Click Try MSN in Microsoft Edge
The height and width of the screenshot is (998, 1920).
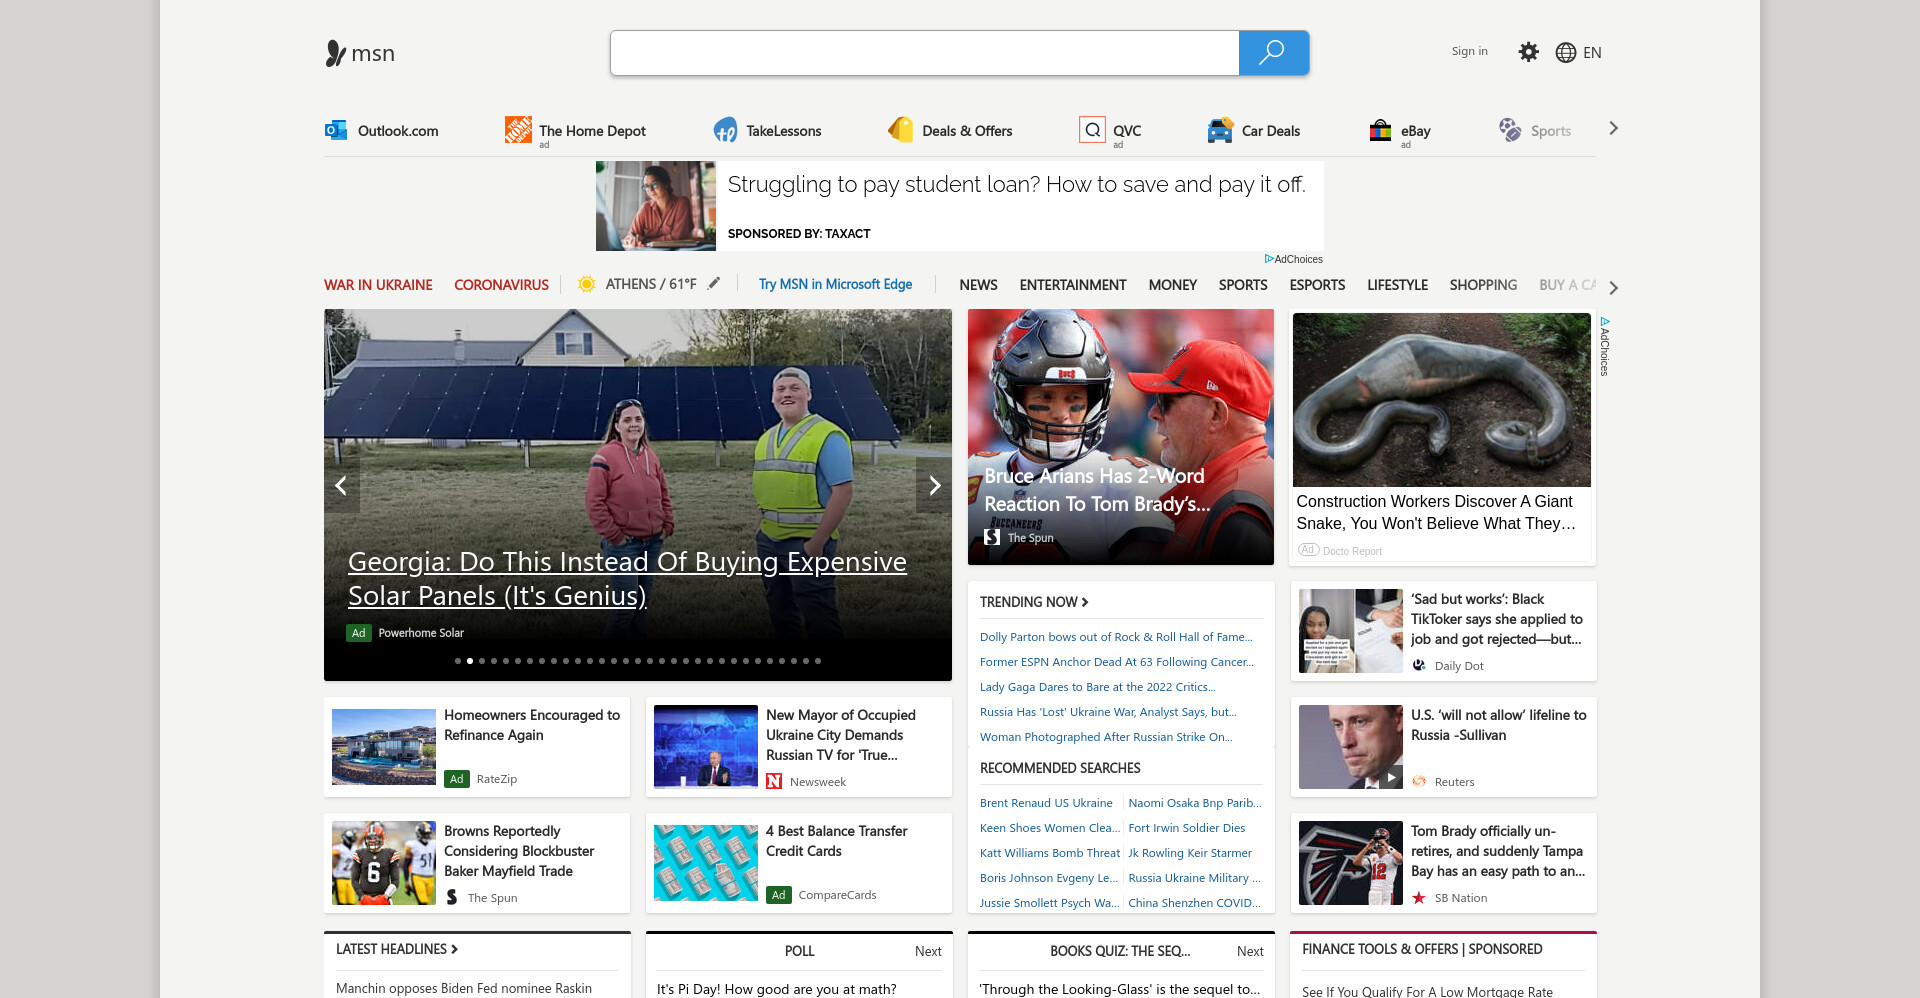coord(835,284)
